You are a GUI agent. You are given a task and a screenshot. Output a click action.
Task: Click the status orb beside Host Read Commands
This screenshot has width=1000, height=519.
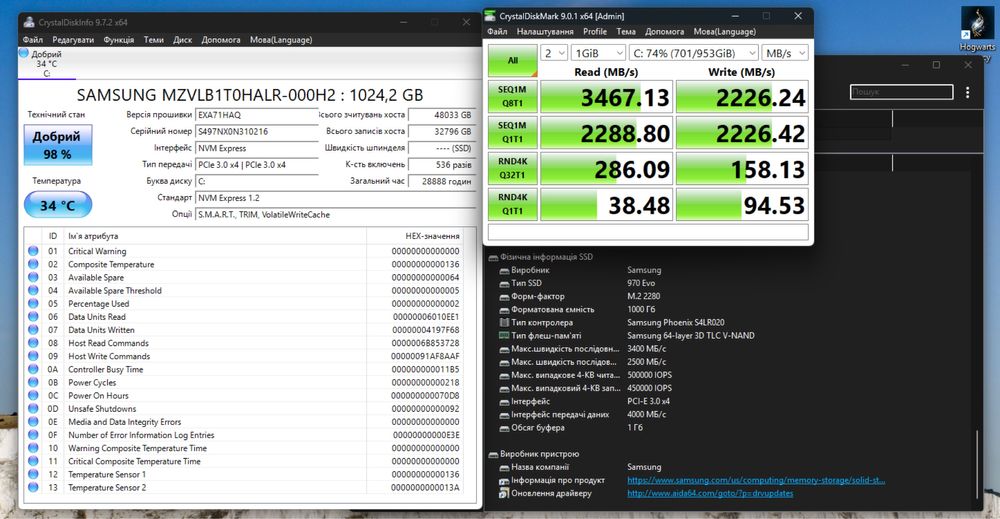[x=33, y=343]
